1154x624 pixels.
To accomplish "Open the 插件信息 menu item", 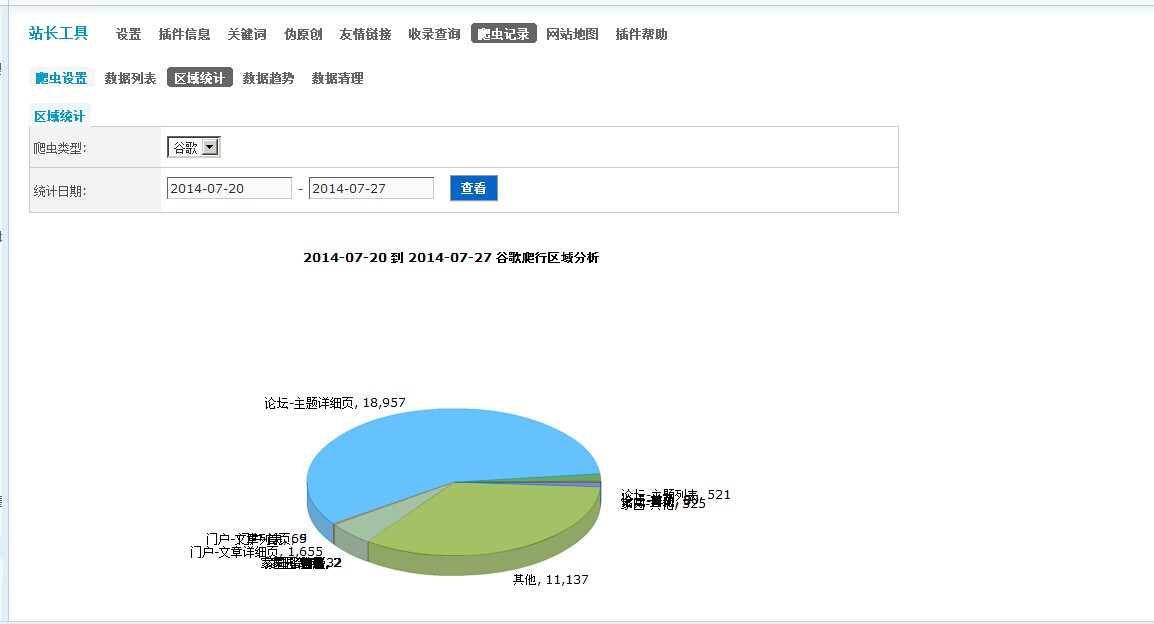I will click(184, 34).
